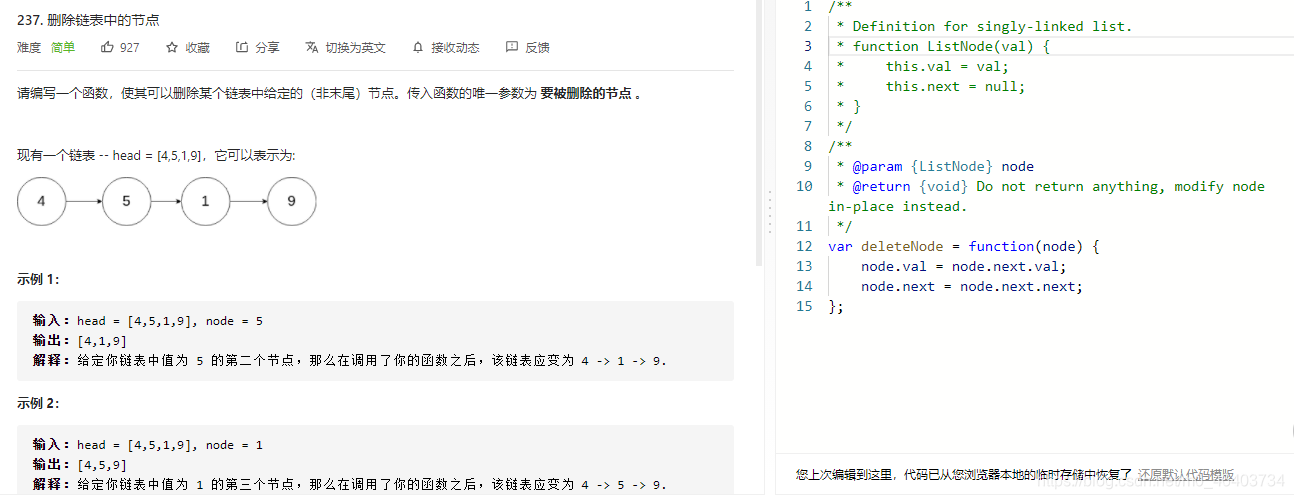The width and height of the screenshot is (1294, 499).
Task: Click the panel divider handle between description and editor
Action: point(769,213)
